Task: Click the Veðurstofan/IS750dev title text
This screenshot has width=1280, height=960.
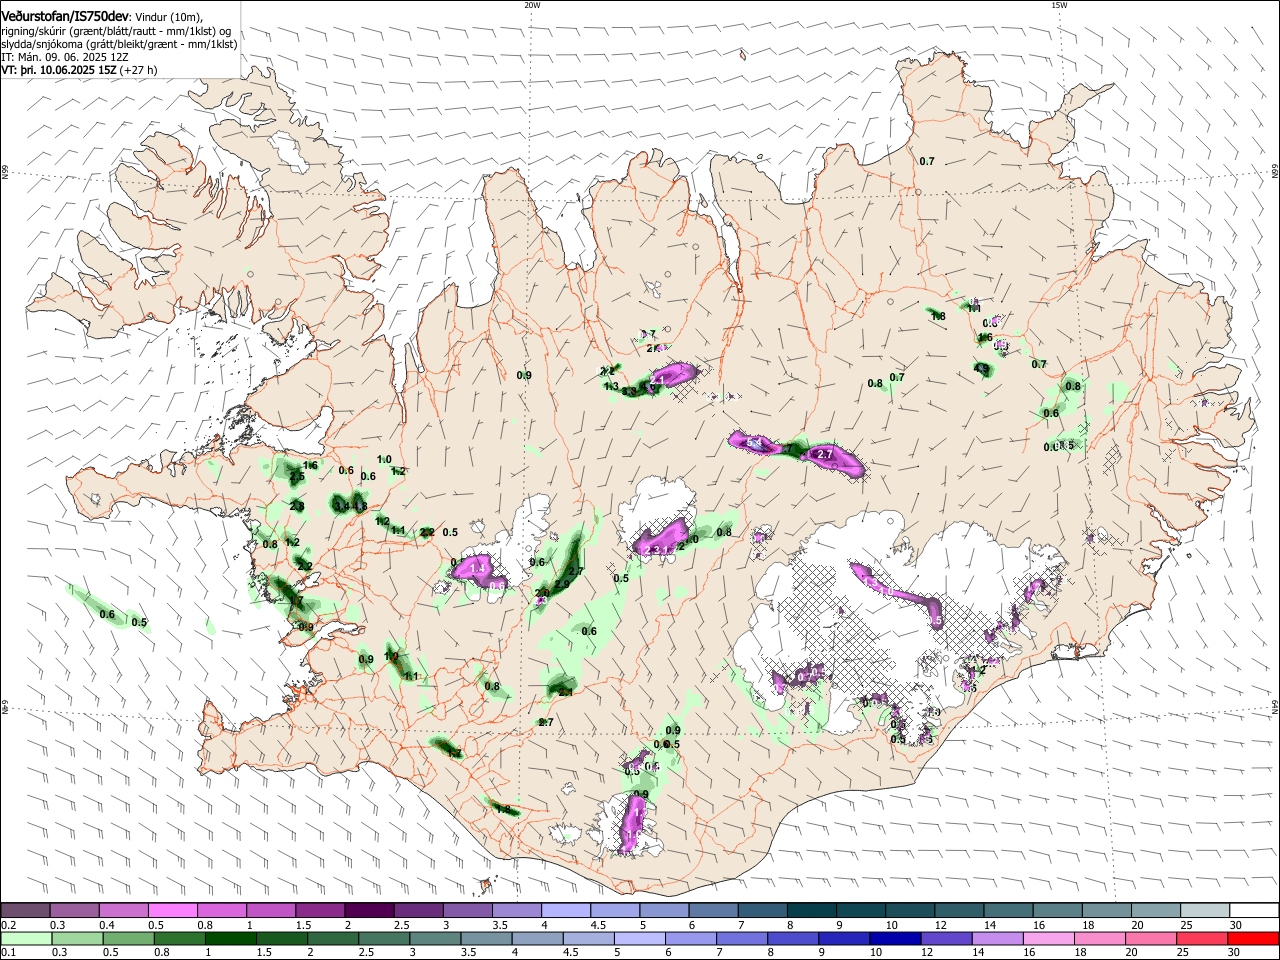Action: (x=66, y=17)
